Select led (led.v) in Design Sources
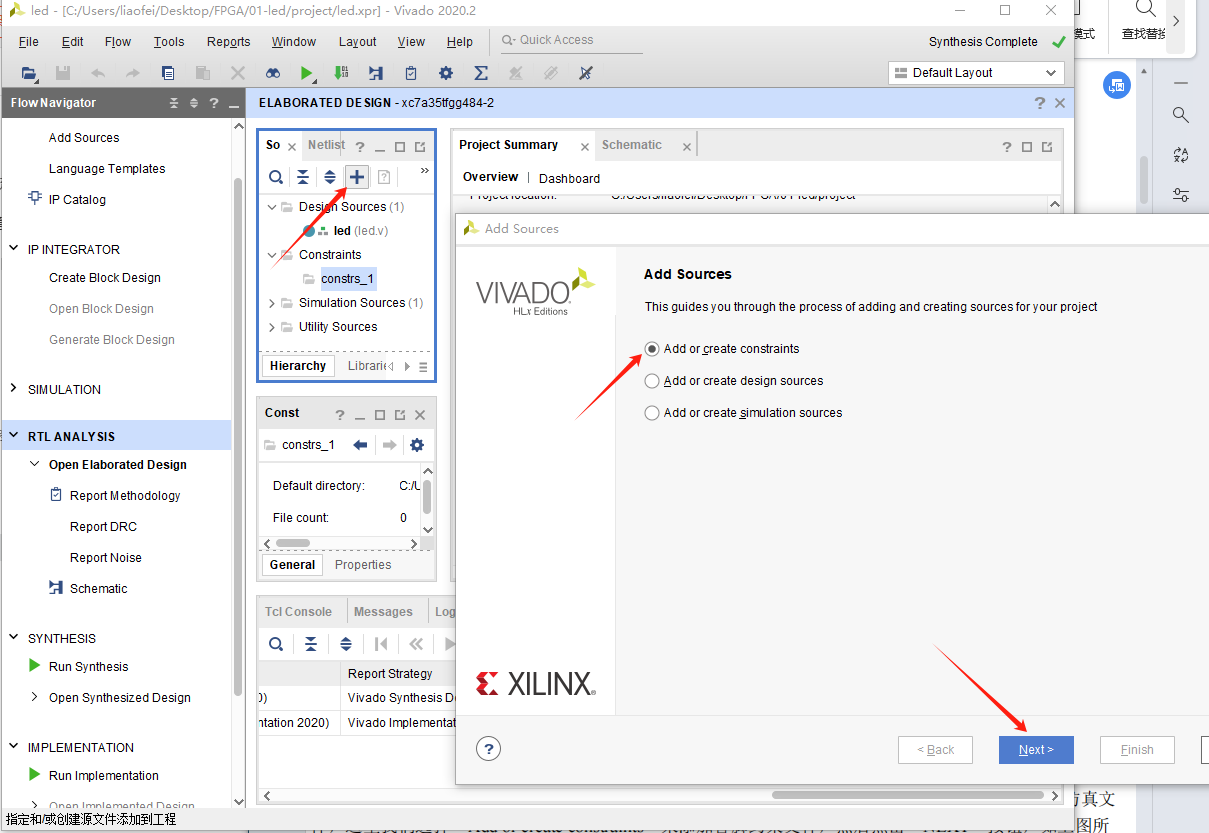Image resolution: width=1209 pixels, height=833 pixels. 361,231
